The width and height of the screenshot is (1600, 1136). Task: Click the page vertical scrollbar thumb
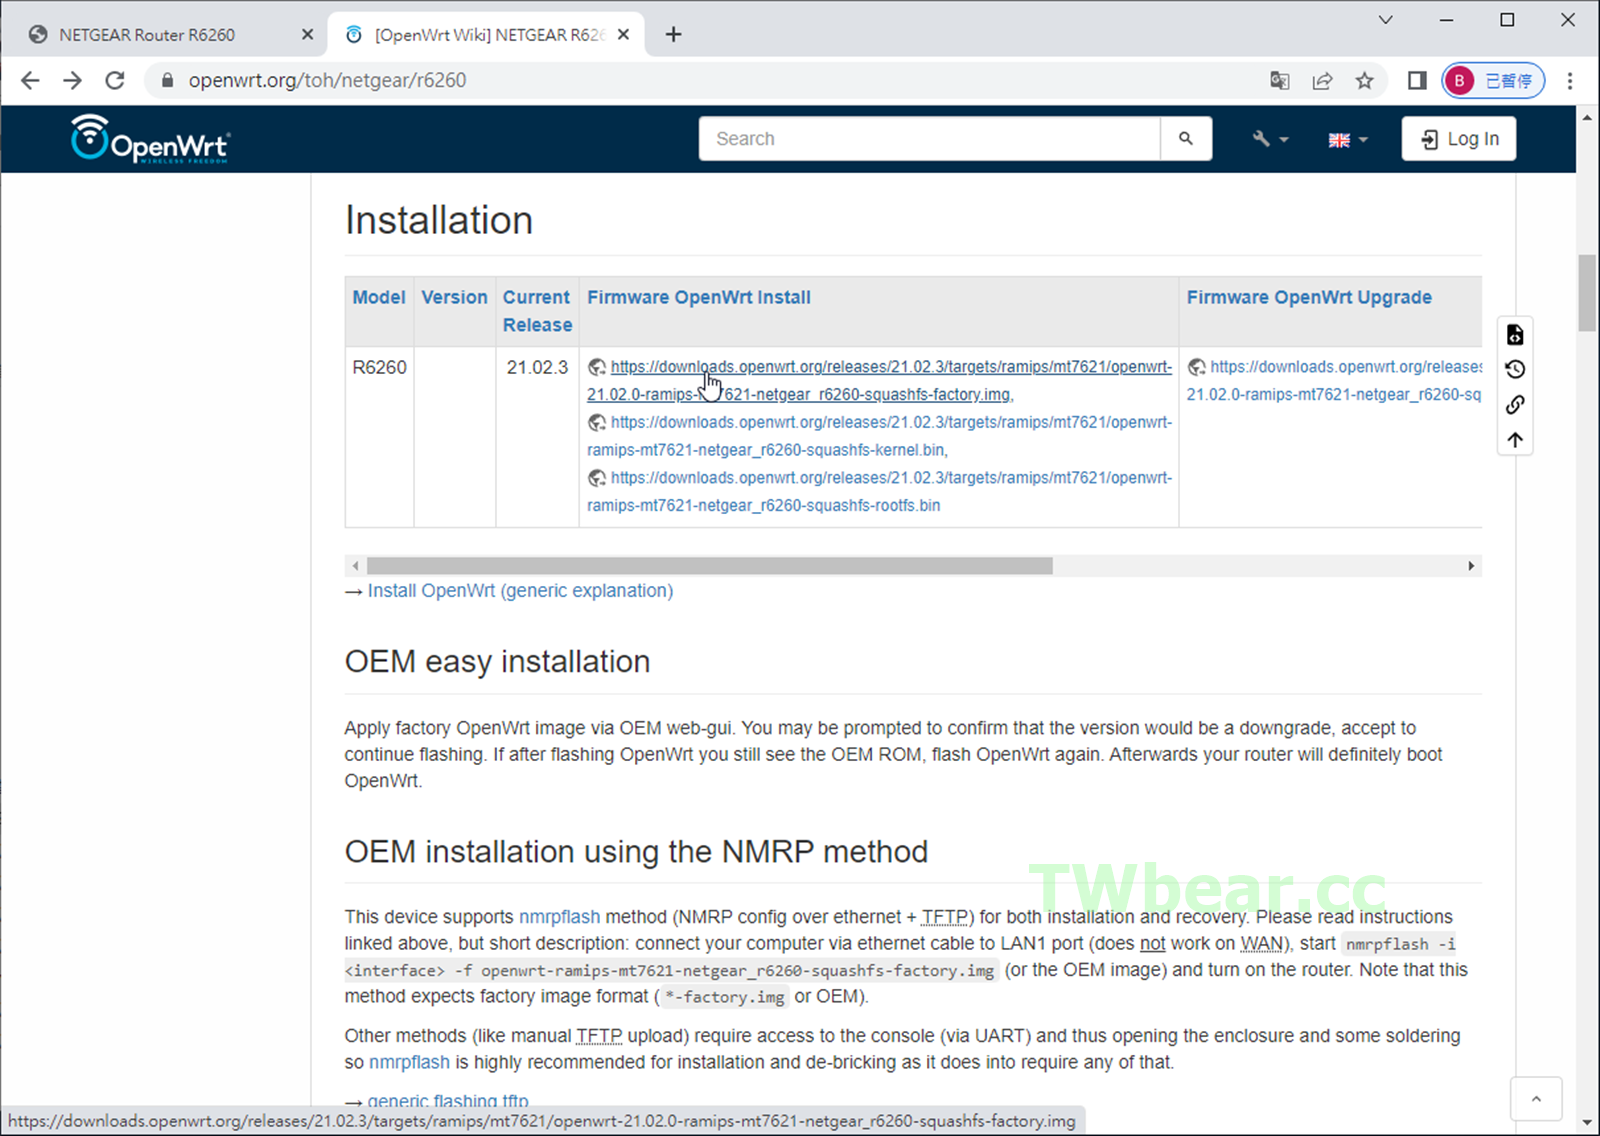(x=1587, y=293)
